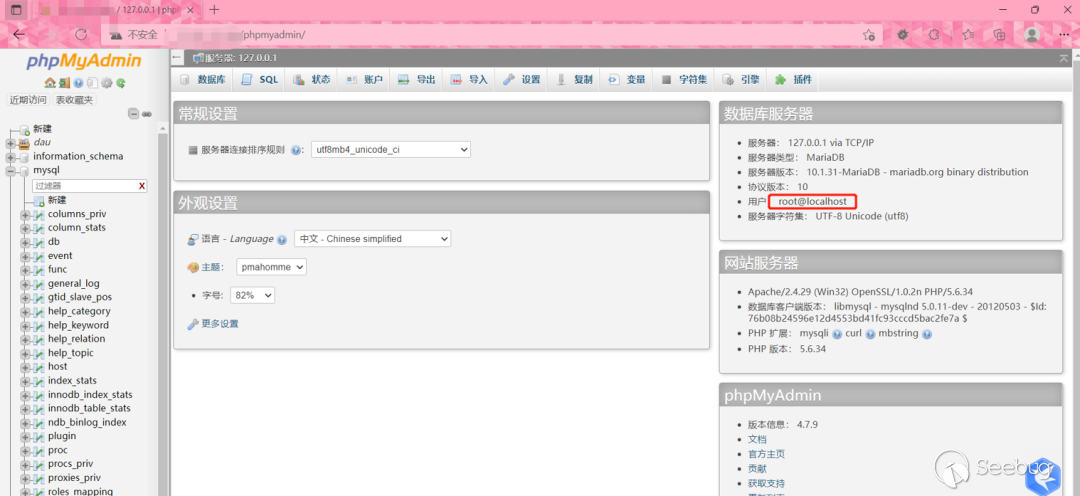Open the 插件 (Plugins) tab
The height and width of the screenshot is (496, 1080).
coord(793,80)
